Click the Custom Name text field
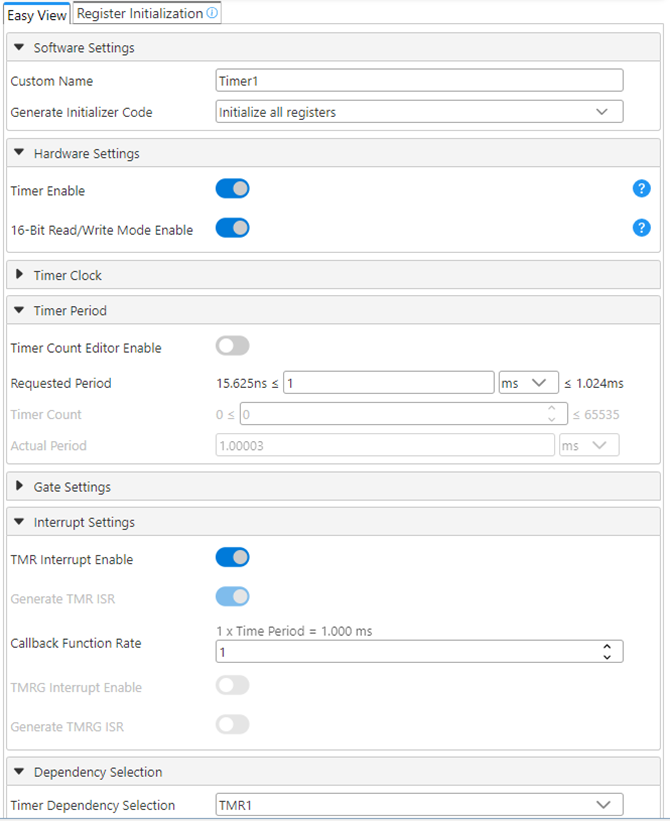The image size is (670, 821). point(419,81)
